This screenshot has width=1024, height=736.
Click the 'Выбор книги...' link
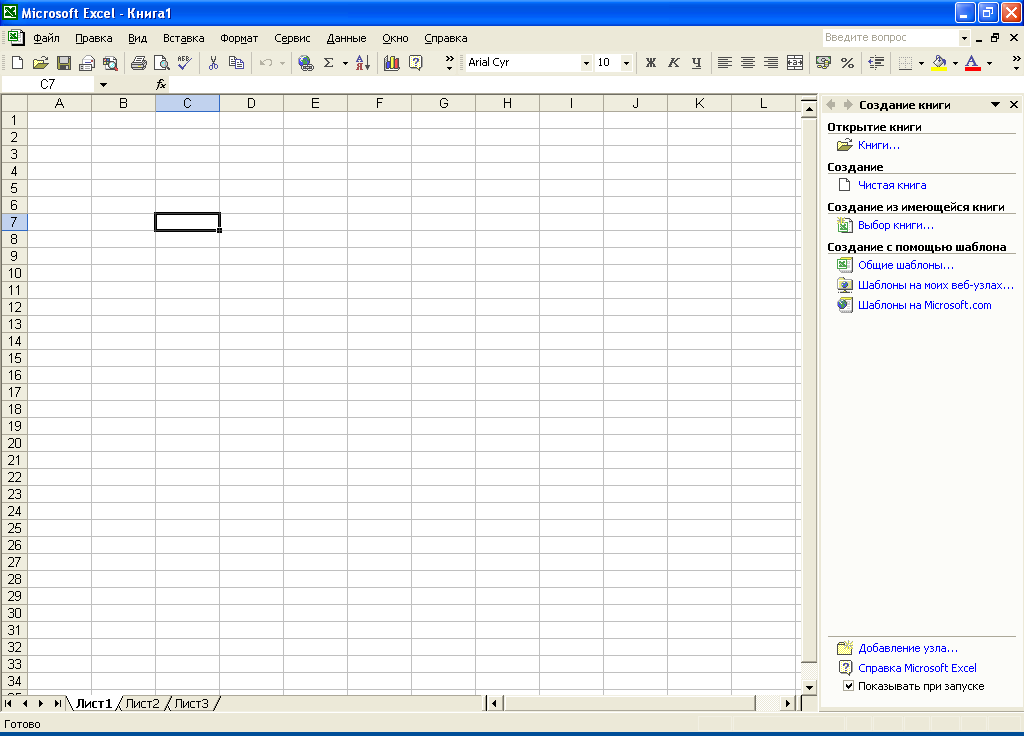coord(895,225)
